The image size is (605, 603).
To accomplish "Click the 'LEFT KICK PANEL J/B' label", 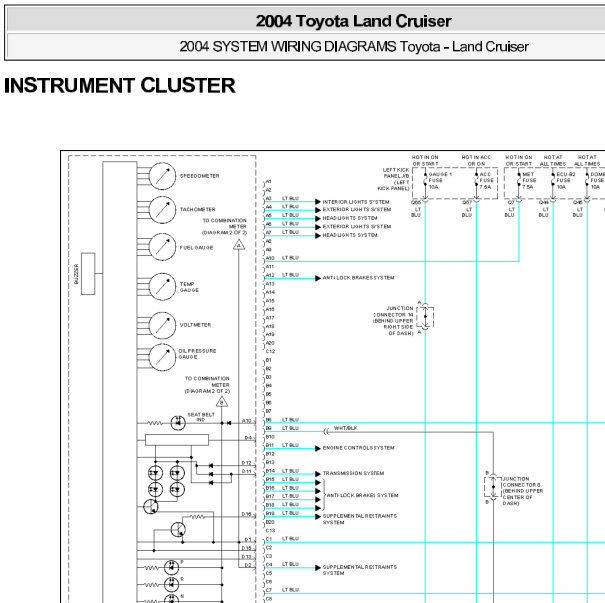I will [x=394, y=179].
